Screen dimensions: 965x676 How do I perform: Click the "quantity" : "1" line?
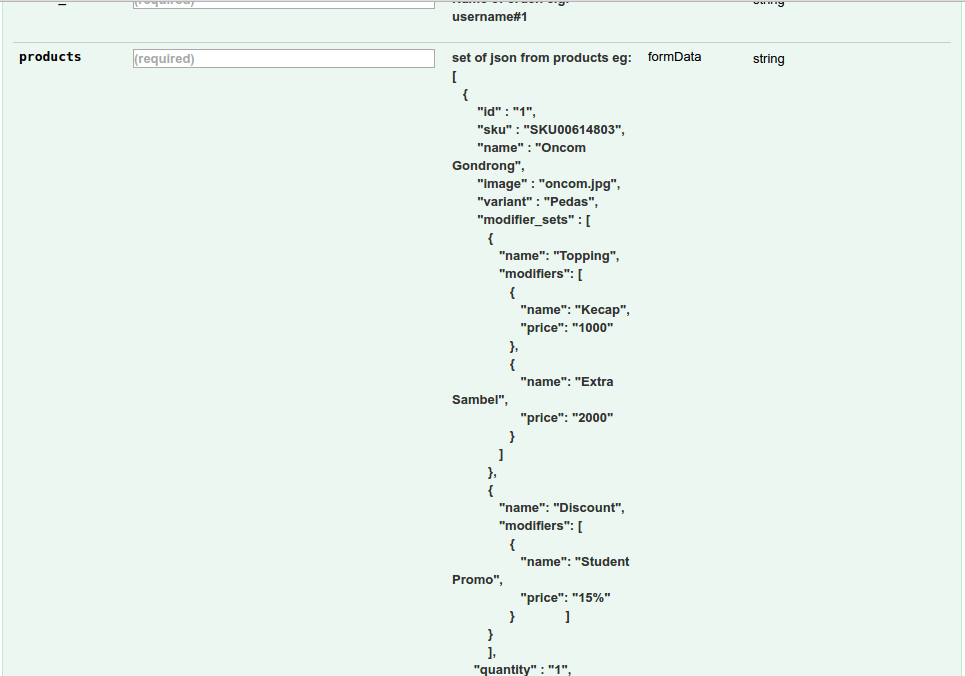(x=521, y=669)
